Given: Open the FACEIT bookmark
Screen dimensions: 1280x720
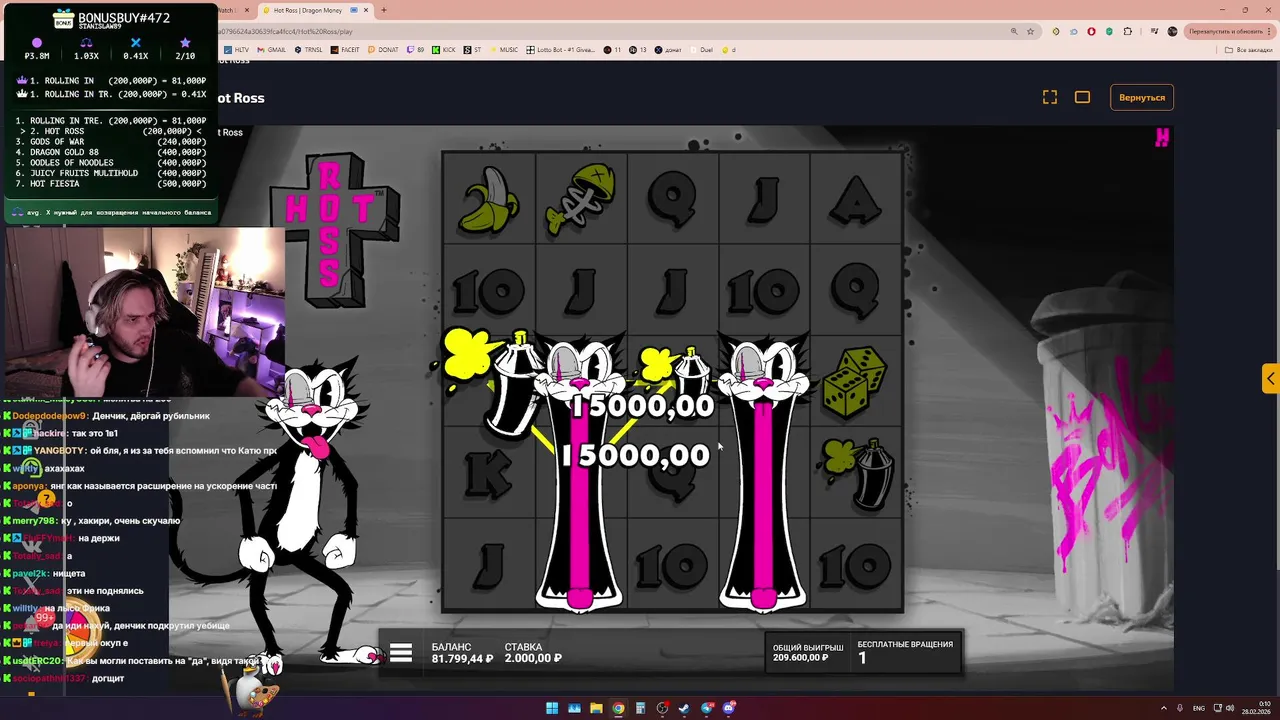Looking at the screenshot, I should tap(344, 49).
